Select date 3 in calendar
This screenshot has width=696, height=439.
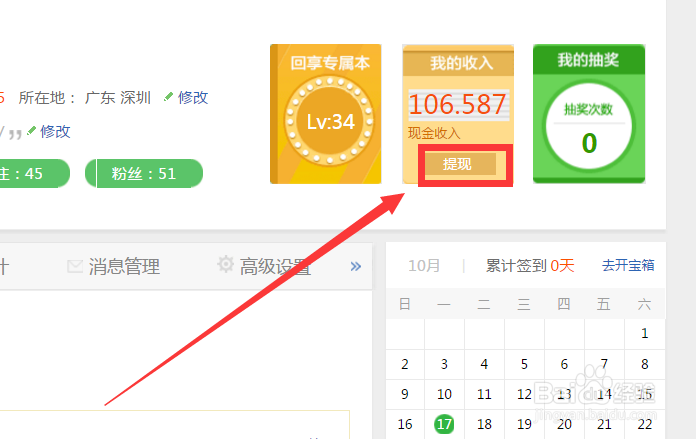(x=444, y=364)
